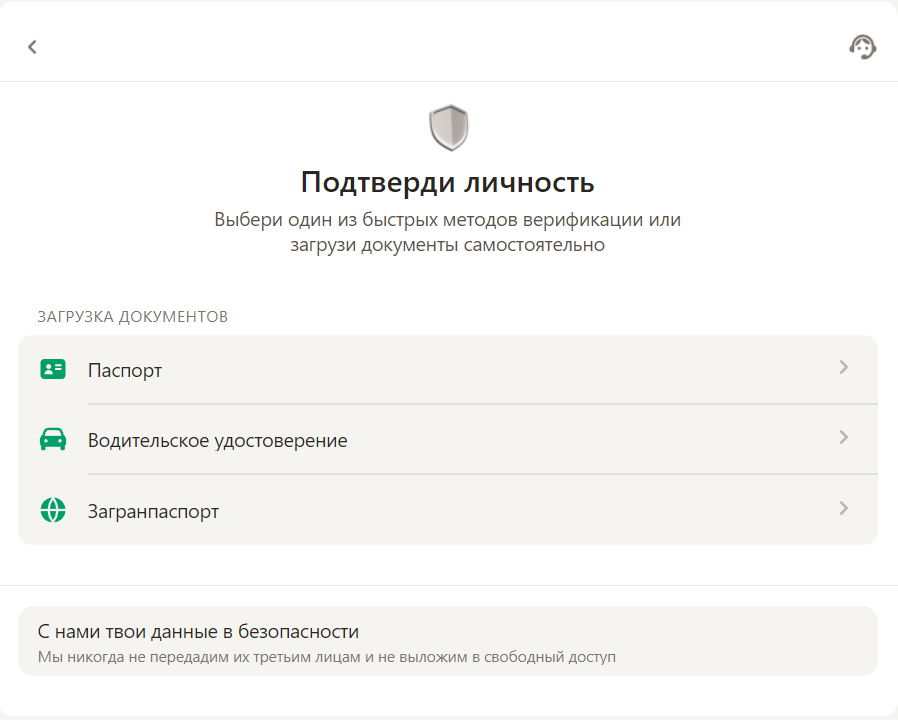Open the Водительское удостоверение row chevron
898x720 pixels.
point(844,438)
